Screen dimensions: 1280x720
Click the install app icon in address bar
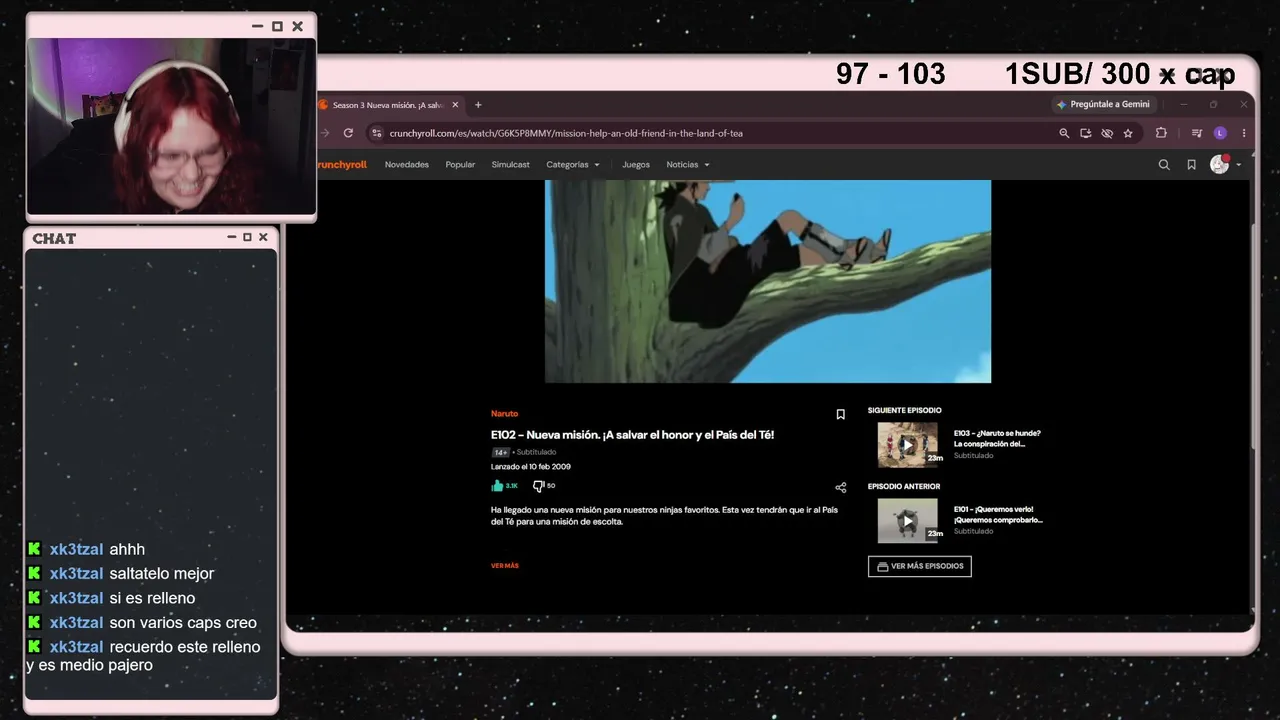tap(1085, 133)
